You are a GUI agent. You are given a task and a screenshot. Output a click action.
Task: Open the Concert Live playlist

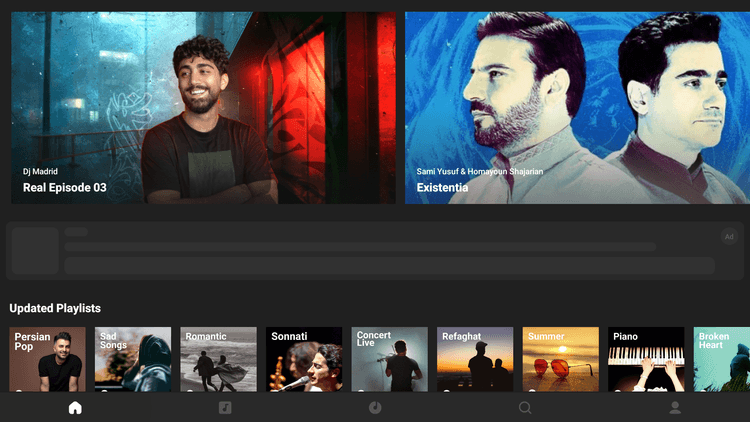tap(389, 359)
